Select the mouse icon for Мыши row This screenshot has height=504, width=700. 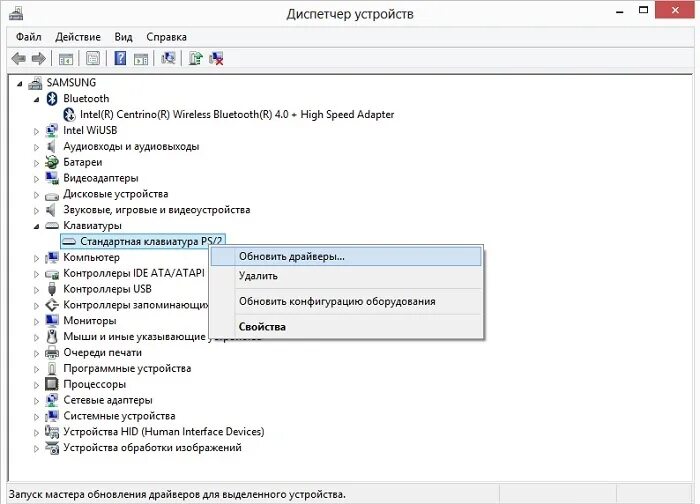coord(52,337)
